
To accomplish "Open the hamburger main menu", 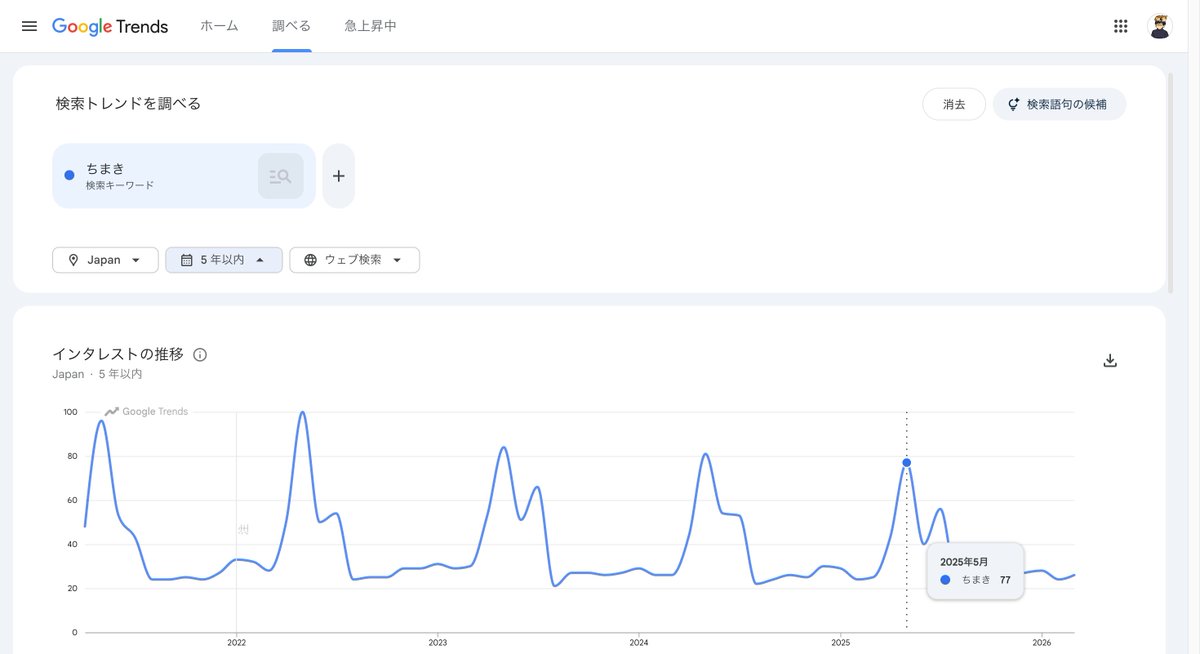I will pos(29,26).
